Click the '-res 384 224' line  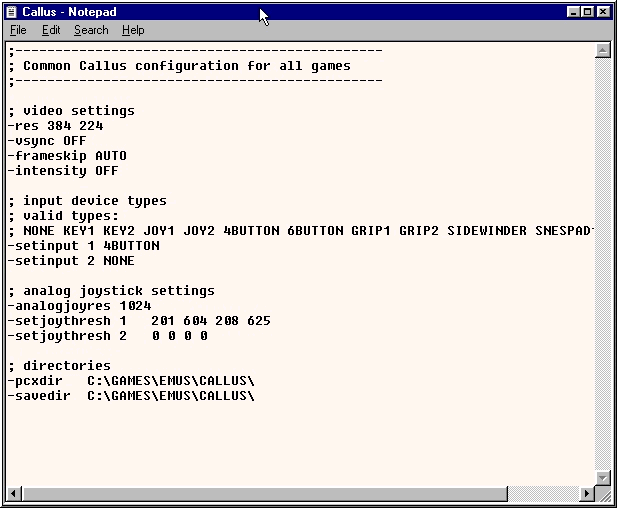[x=55, y=126]
